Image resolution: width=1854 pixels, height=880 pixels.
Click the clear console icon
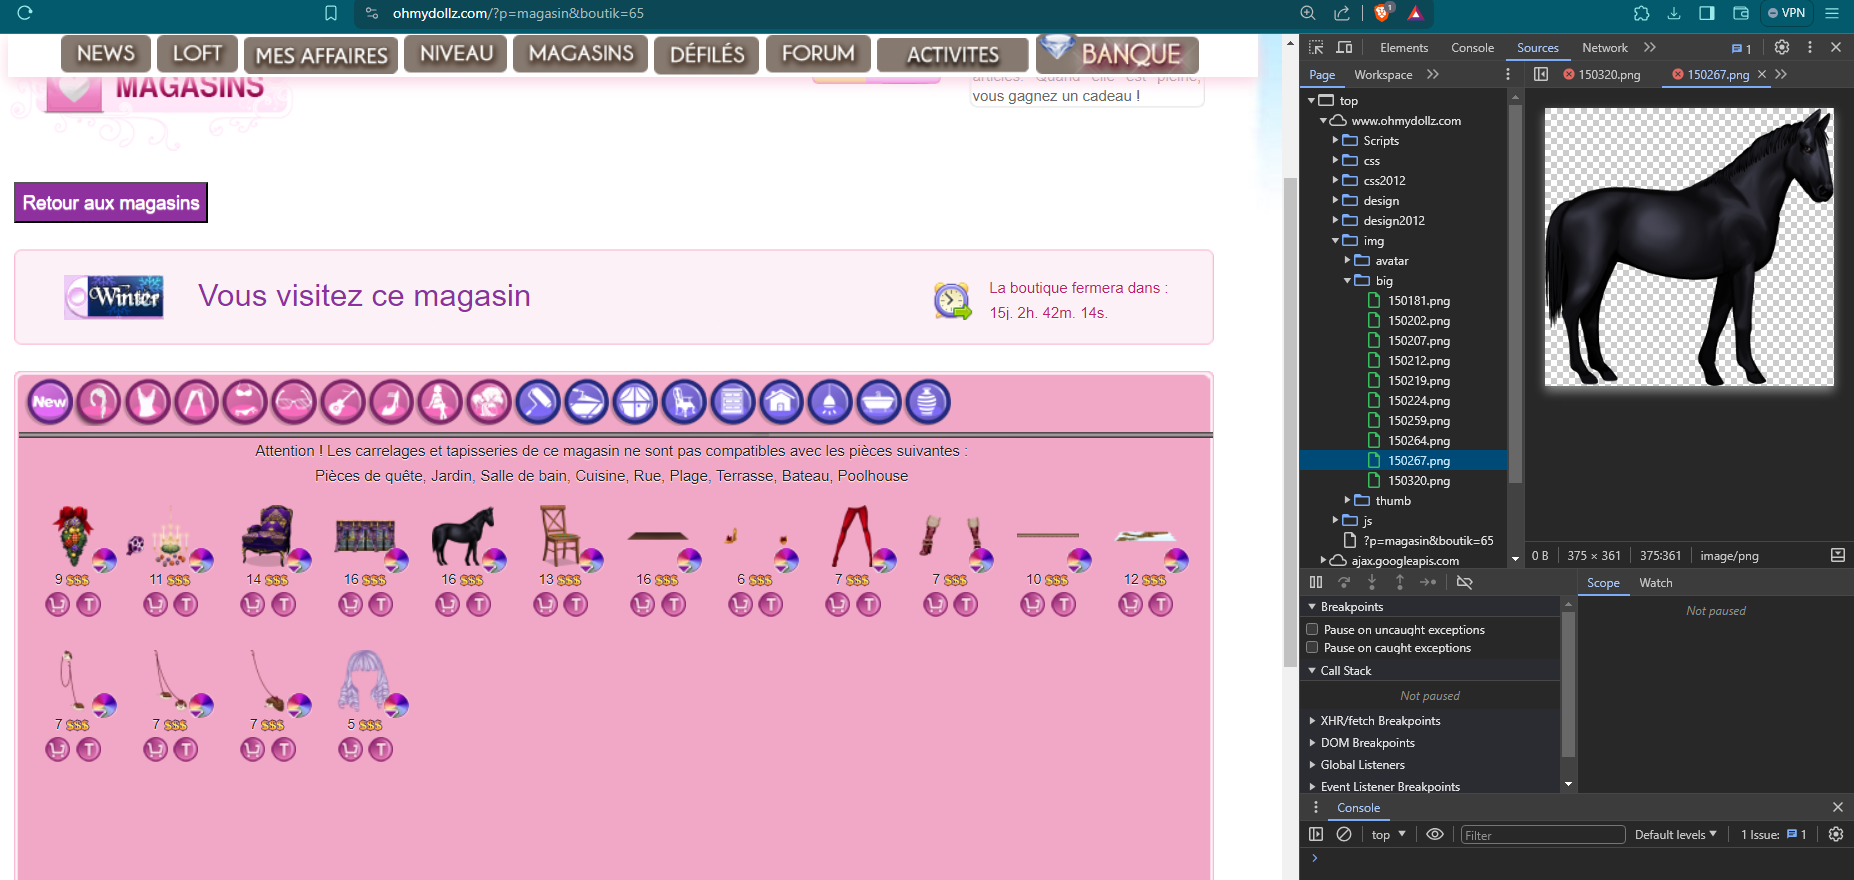(x=1344, y=834)
